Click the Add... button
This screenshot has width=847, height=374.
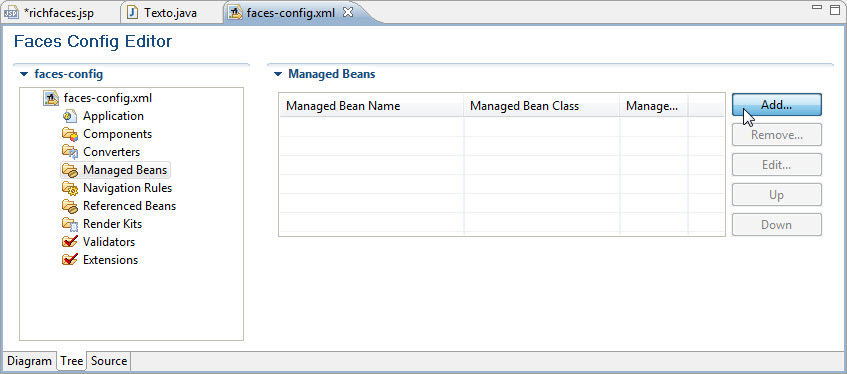pyautogui.click(x=777, y=105)
